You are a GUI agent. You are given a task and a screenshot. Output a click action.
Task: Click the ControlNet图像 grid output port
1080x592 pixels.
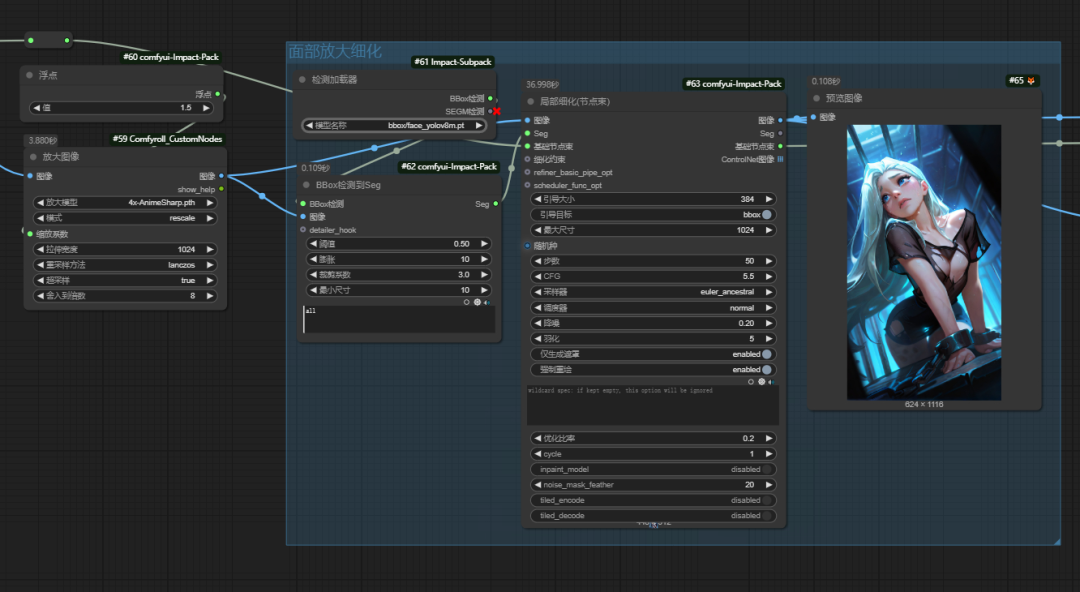point(780,160)
